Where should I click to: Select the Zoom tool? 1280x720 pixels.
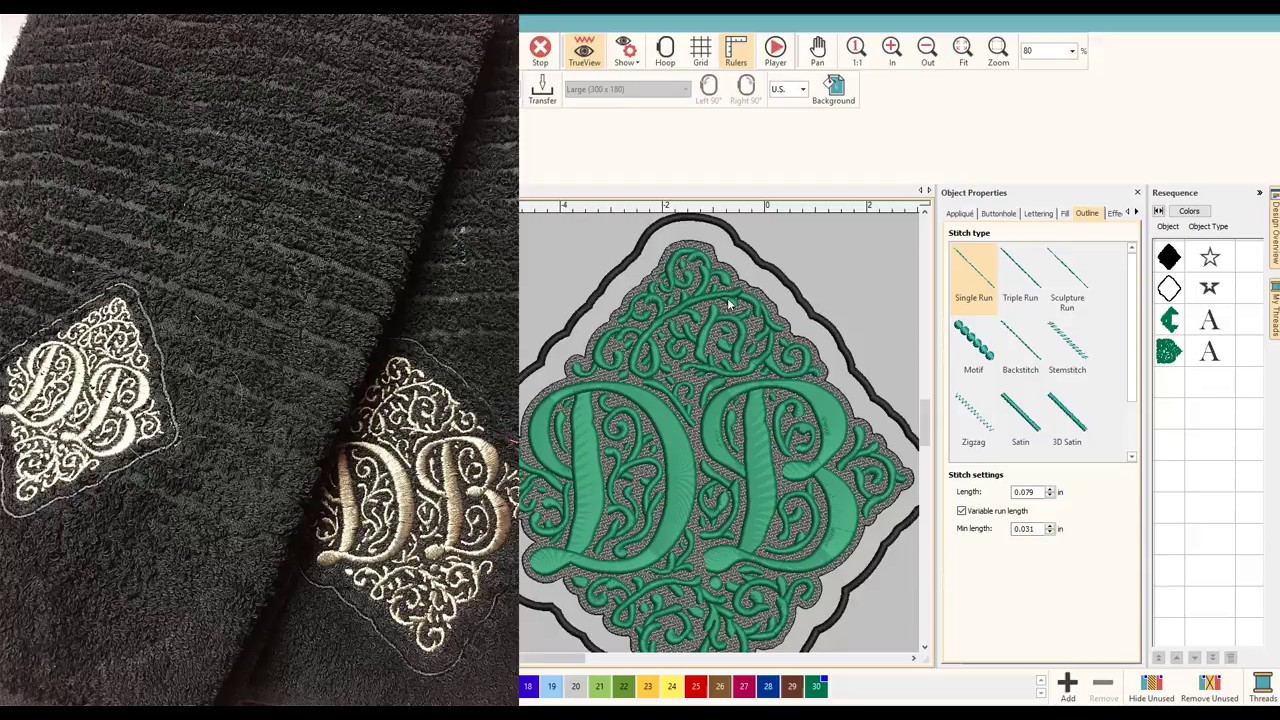998,51
